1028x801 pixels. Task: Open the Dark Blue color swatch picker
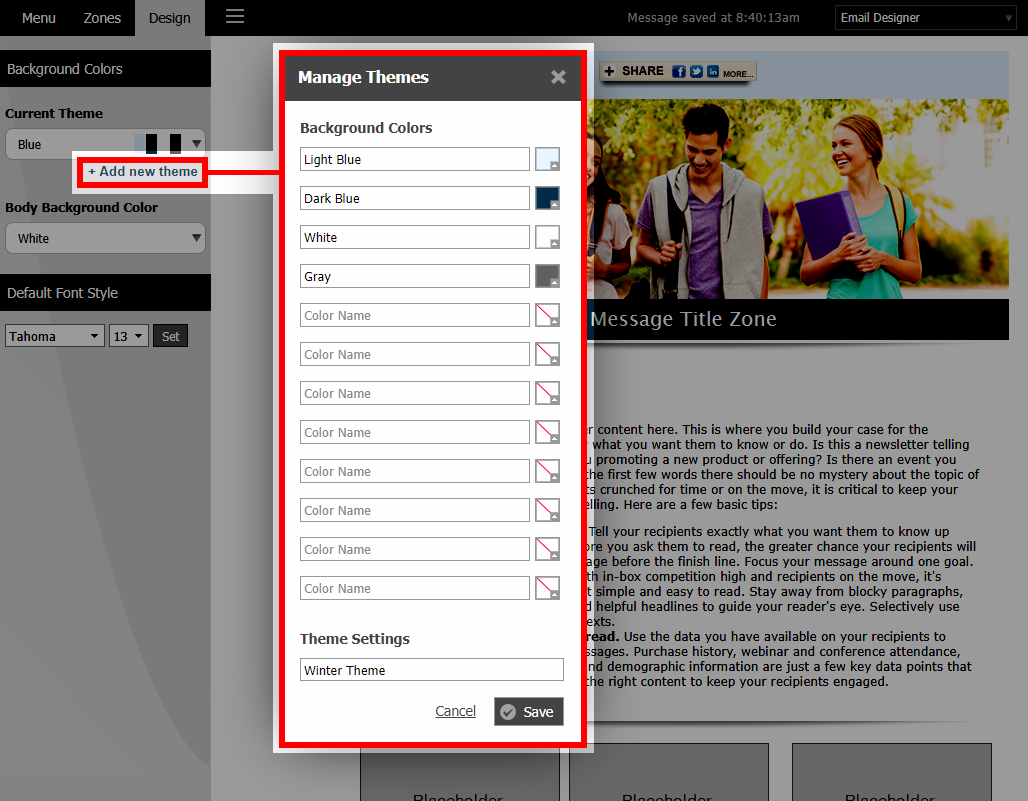547,198
